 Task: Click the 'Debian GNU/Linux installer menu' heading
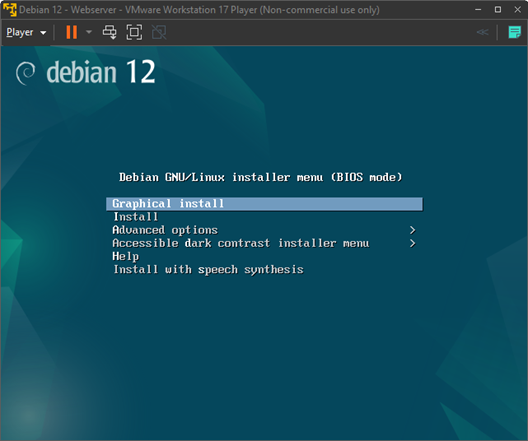260,177
